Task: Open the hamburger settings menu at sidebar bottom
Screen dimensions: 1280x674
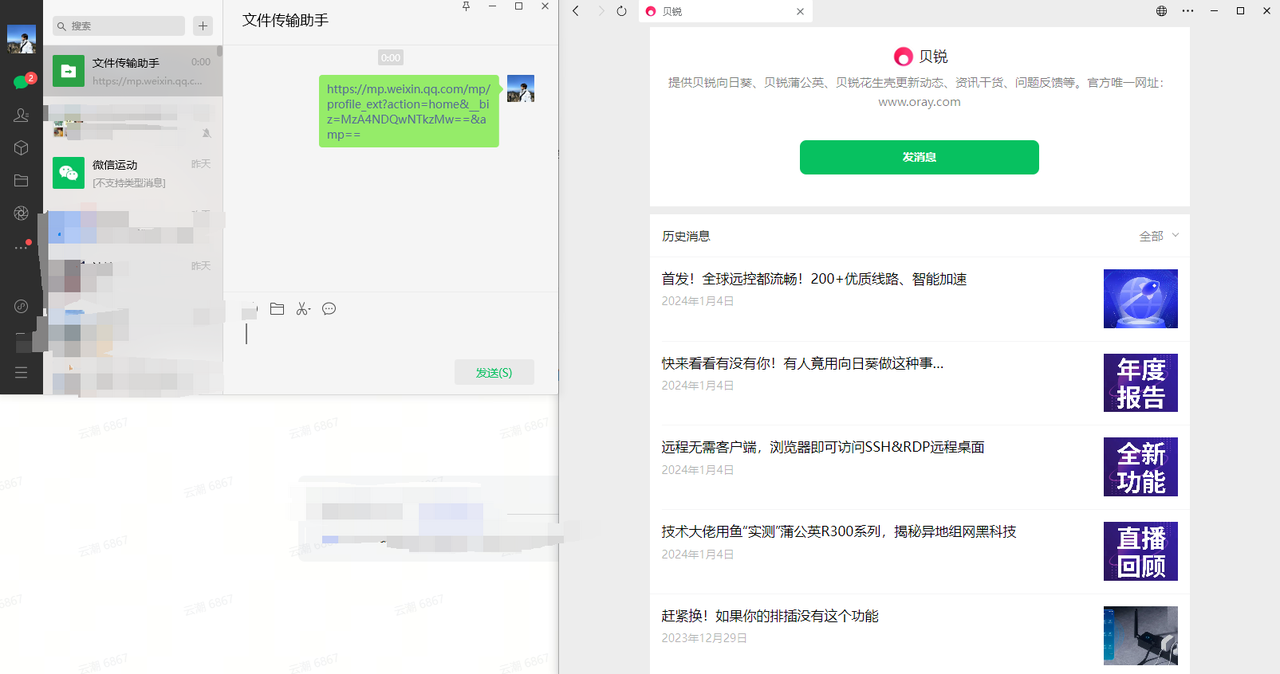Action: point(21,372)
